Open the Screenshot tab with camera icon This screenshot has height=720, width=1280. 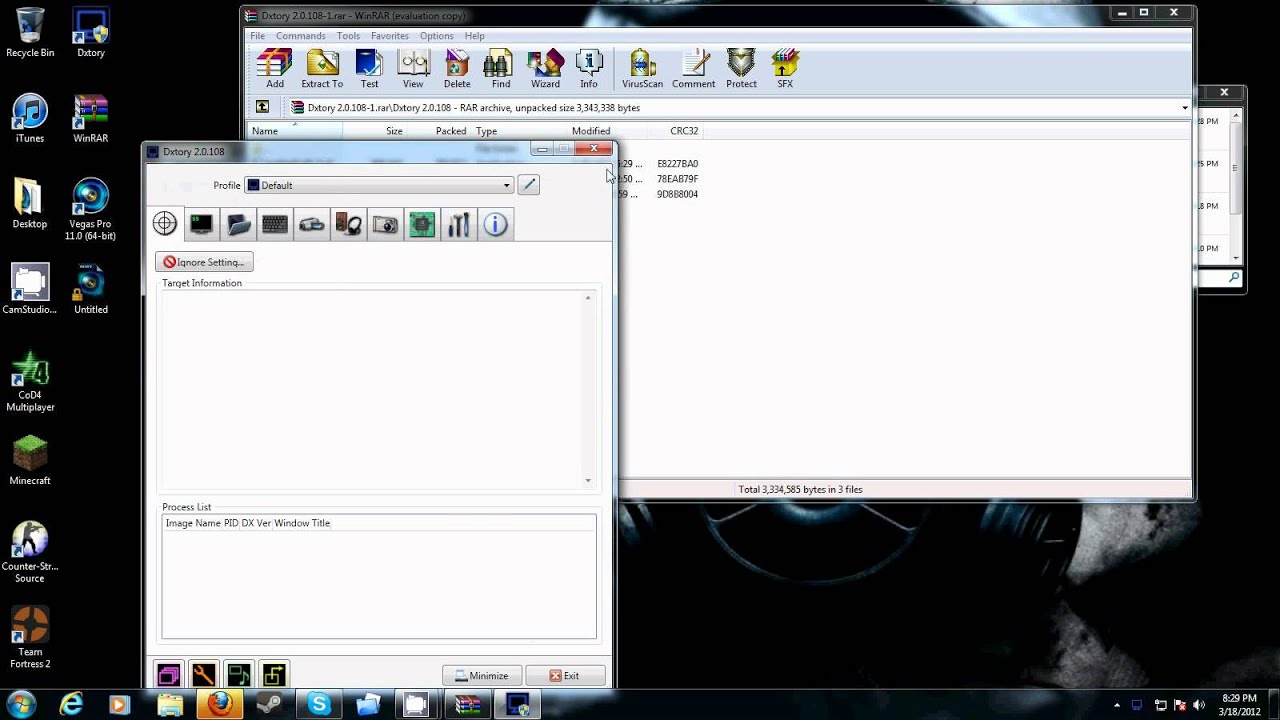[386, 224]
